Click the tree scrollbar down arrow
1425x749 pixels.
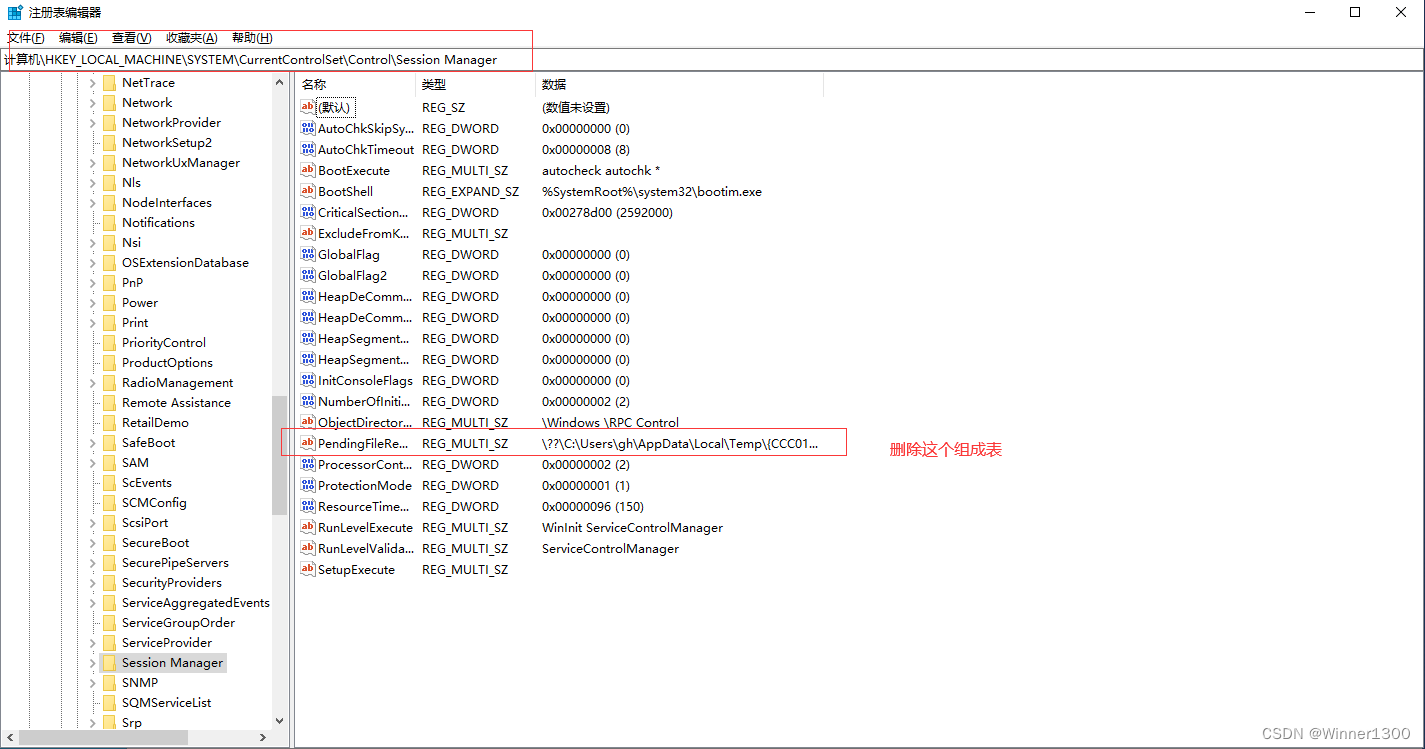(280, 720)
